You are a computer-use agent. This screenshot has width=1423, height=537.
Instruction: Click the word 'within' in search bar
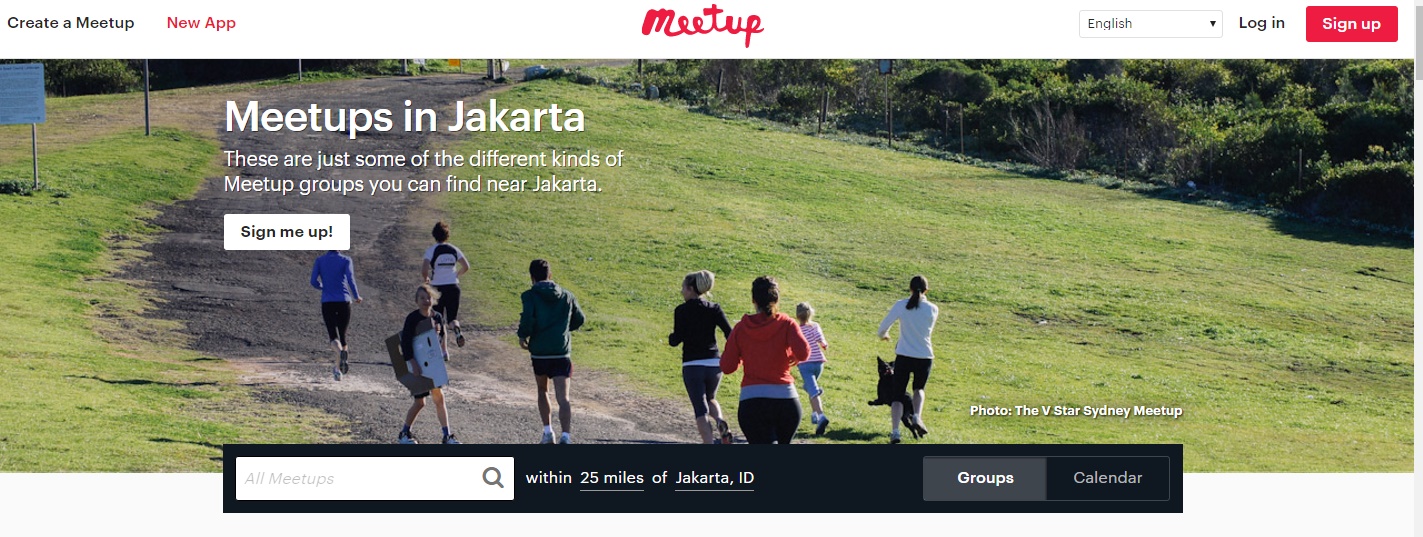(549, 478)
